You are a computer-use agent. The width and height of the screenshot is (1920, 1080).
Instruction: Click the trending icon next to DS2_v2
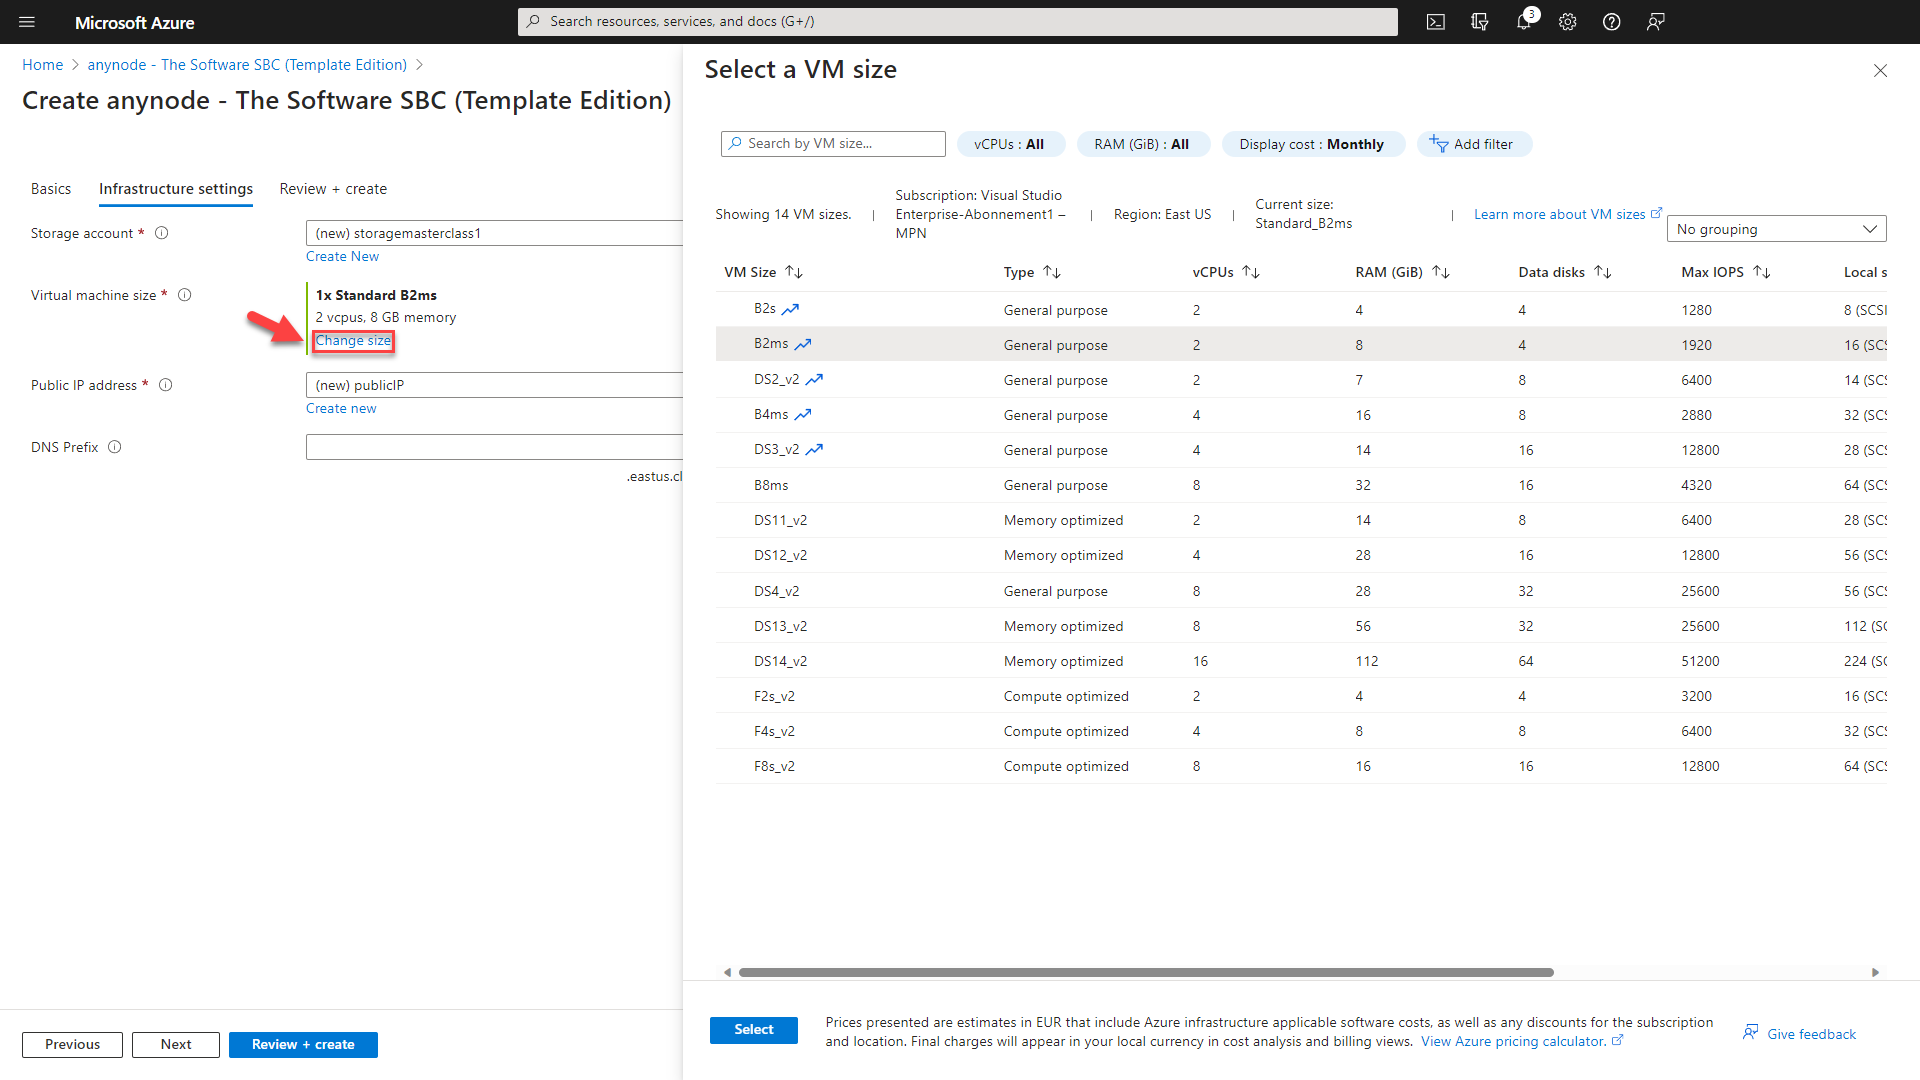pyautogui.click(x=814, y=379)
